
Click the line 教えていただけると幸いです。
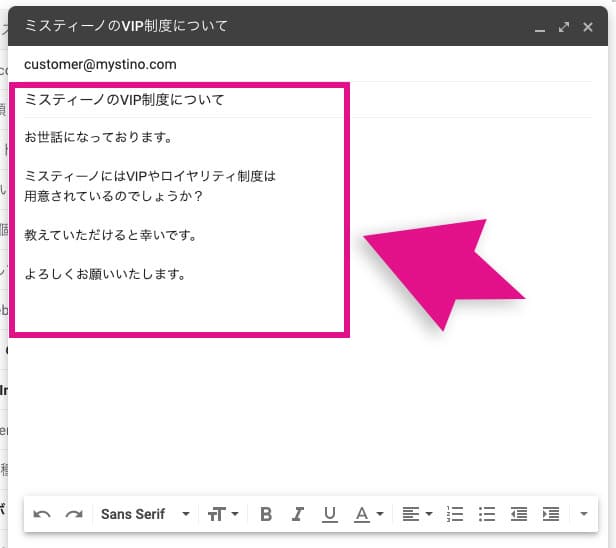click(x=111, y=235)
